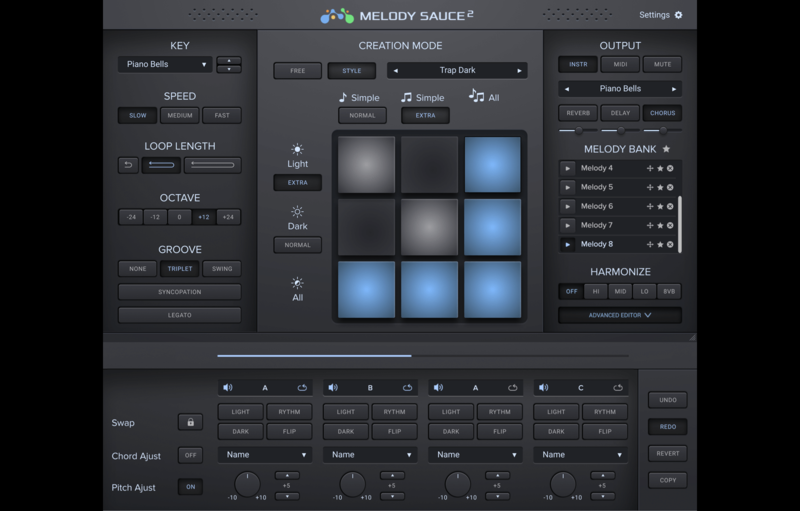Set speed to MEDIUM
The height and width of the screenshot is (511, 800).
point(180,115)
